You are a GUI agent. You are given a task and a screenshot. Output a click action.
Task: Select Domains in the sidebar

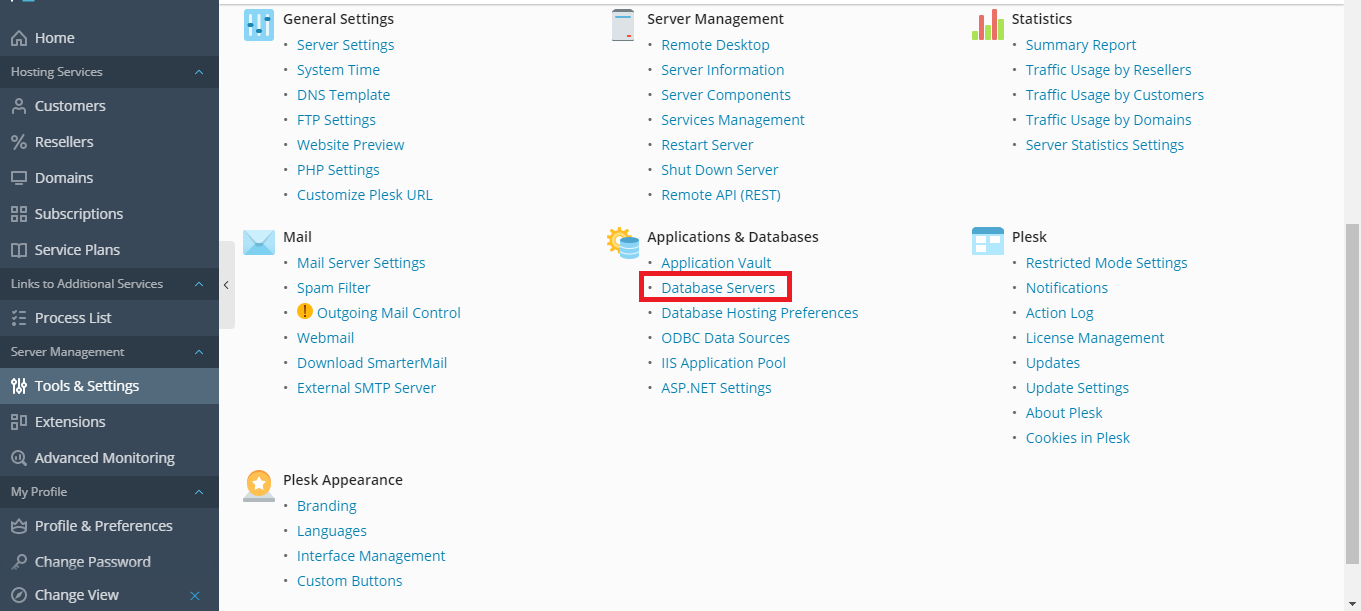[109, 178]
